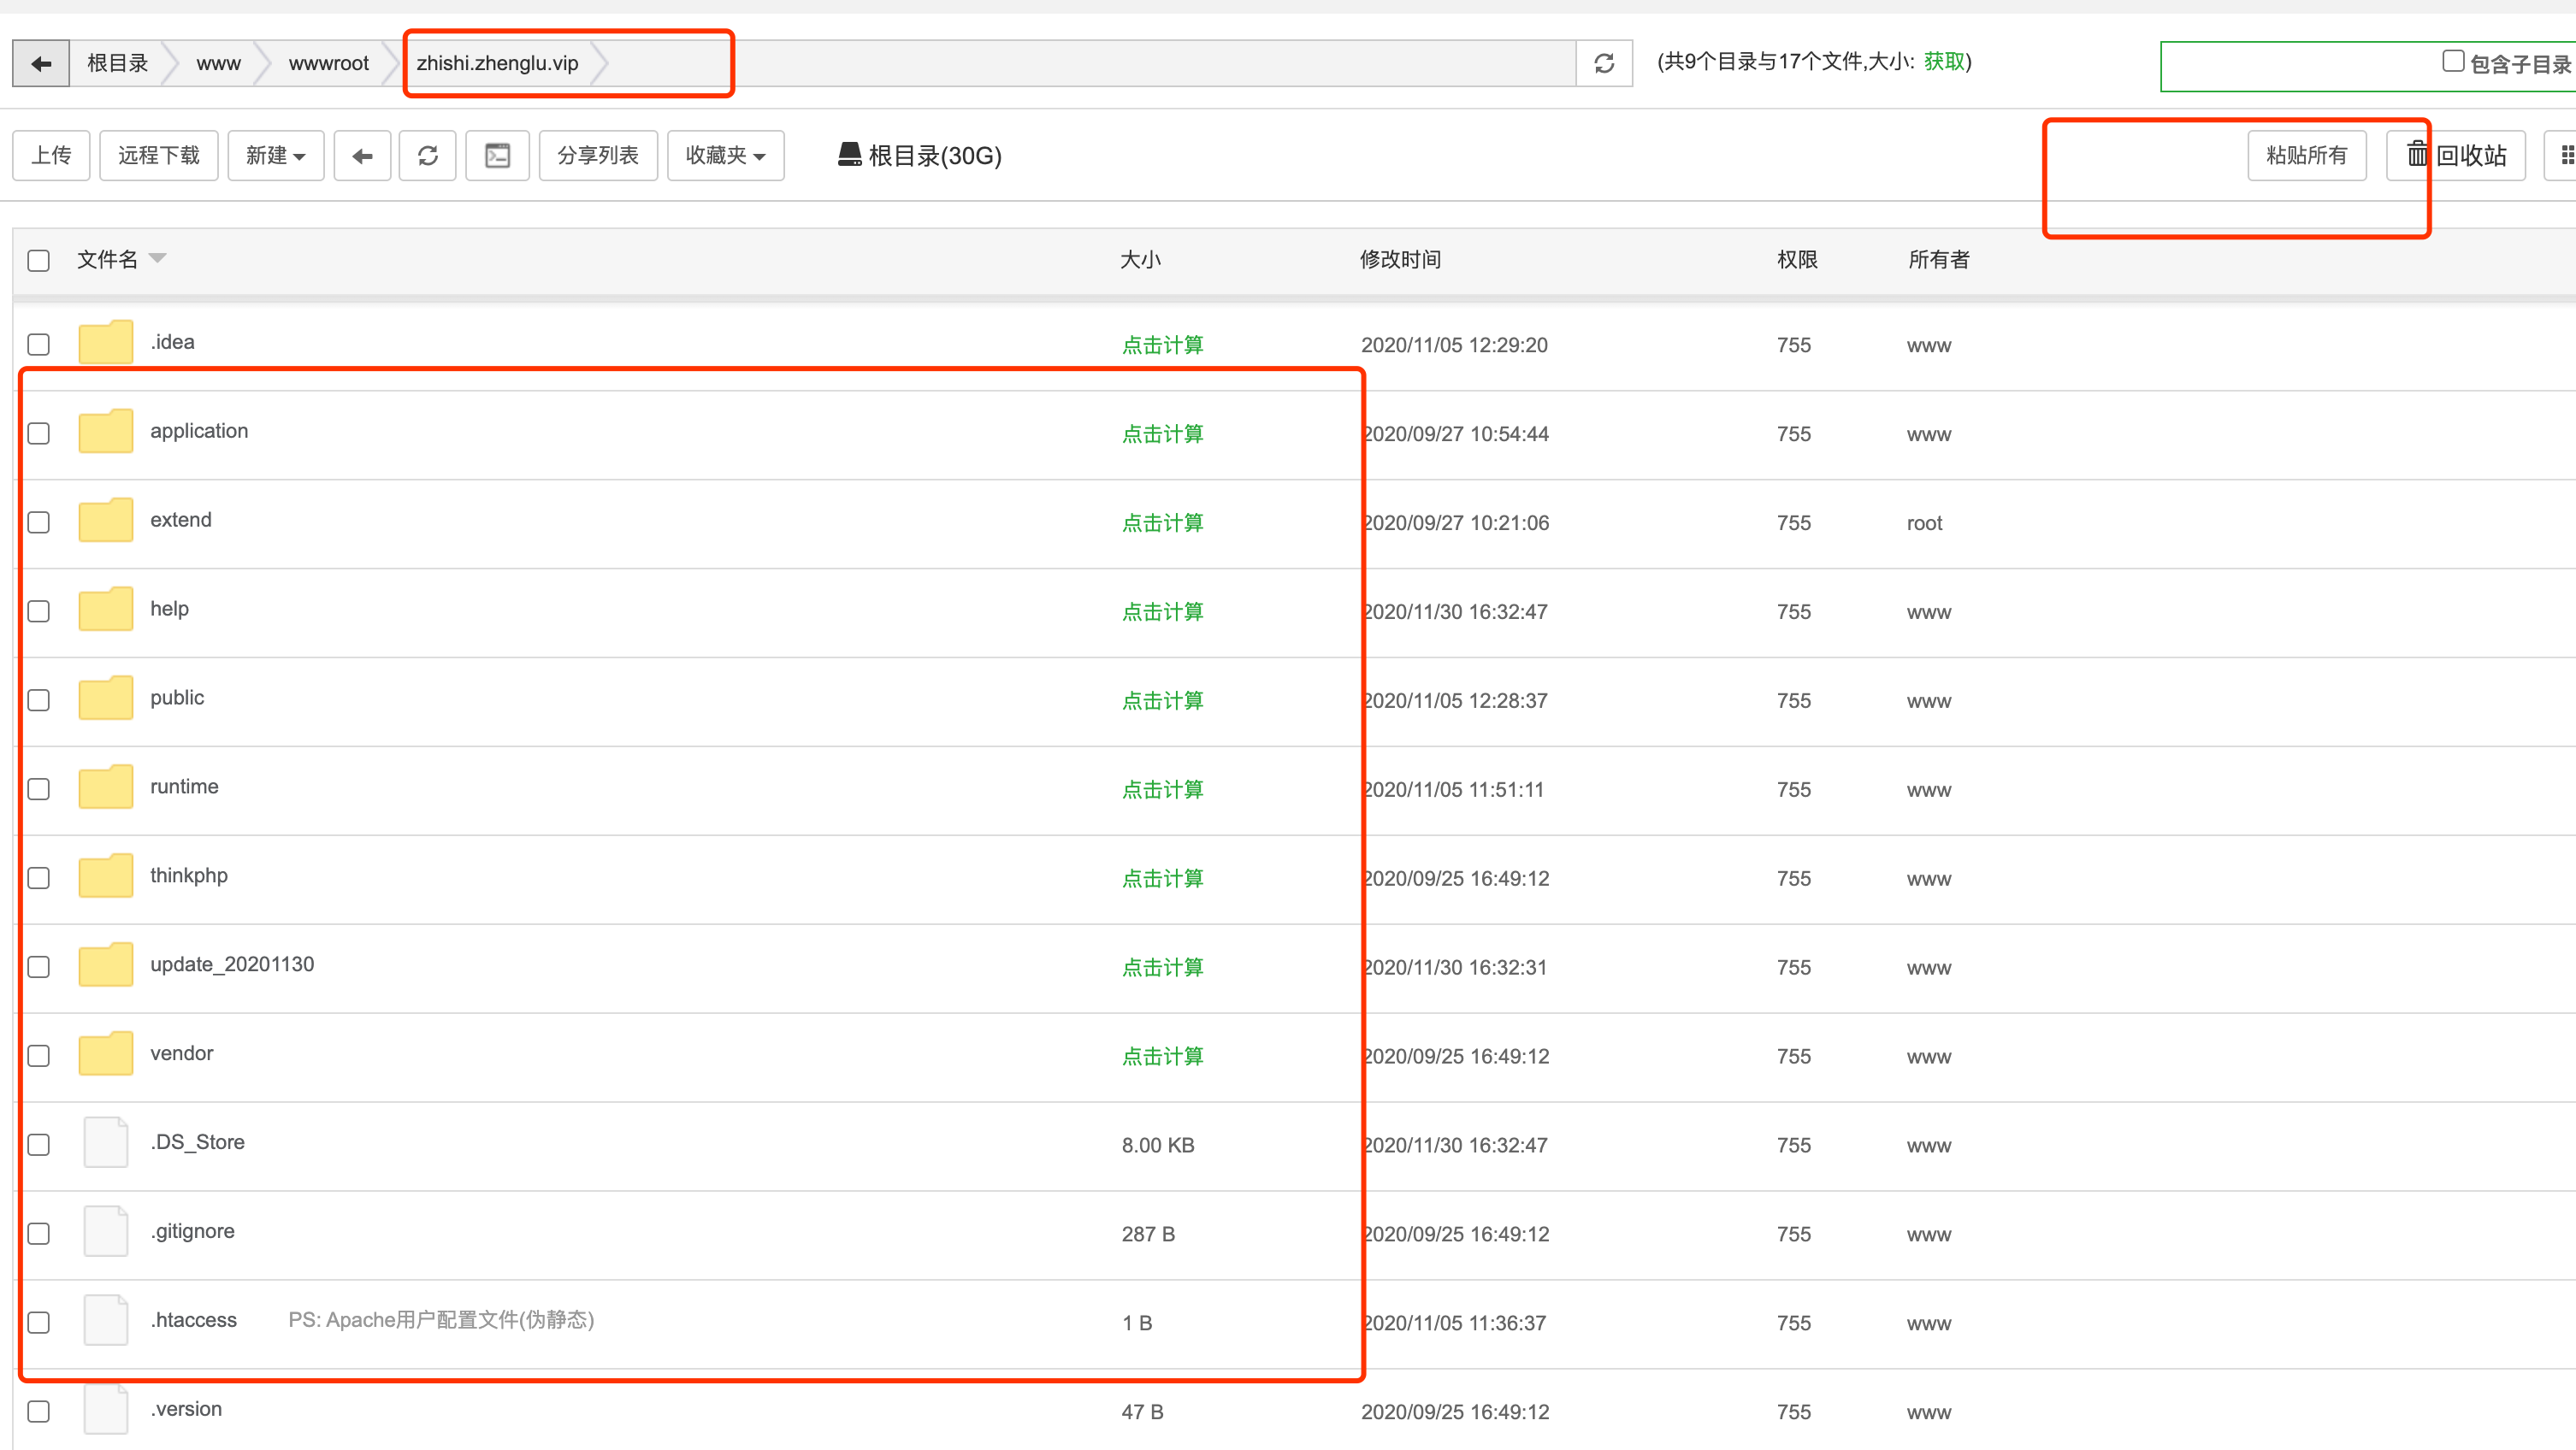Viewport: 2576px width, 1450px height.
Task: Click the 修改时间 column header
Action: (1400, 260)
